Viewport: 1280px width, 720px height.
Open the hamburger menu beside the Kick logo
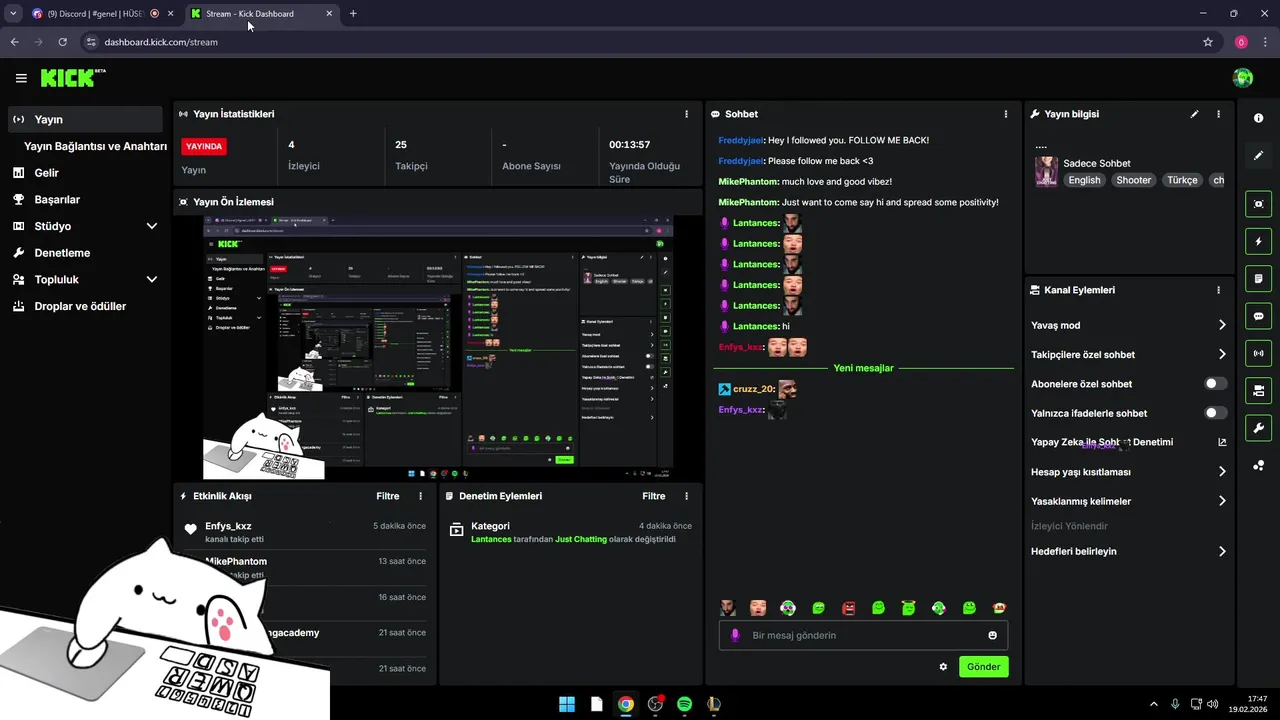(x=21, y=78)
